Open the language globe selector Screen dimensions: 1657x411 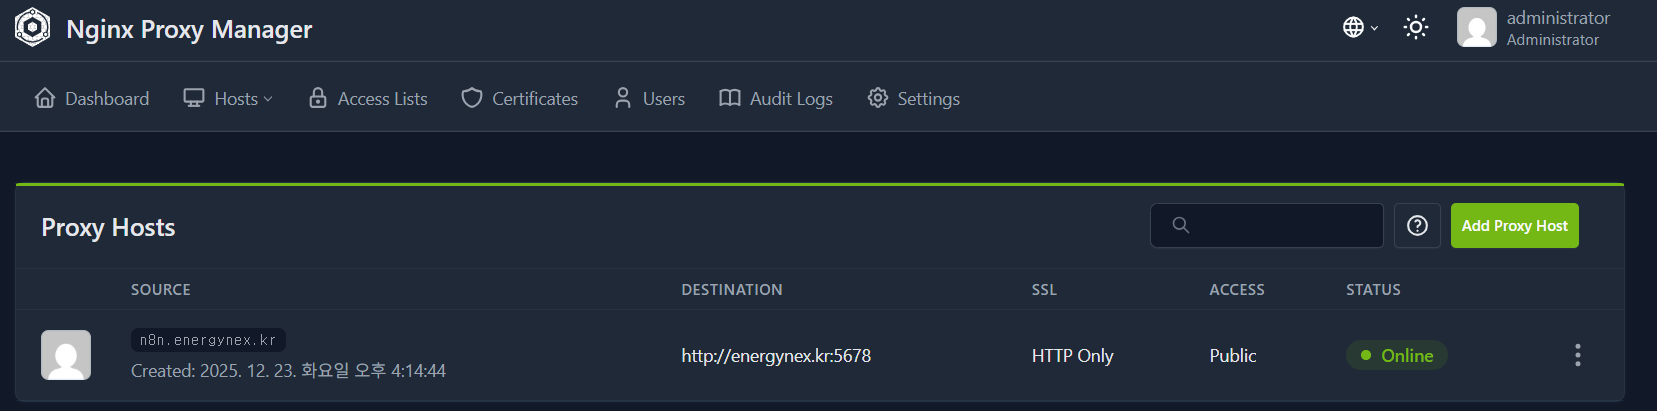[1359, 28]
